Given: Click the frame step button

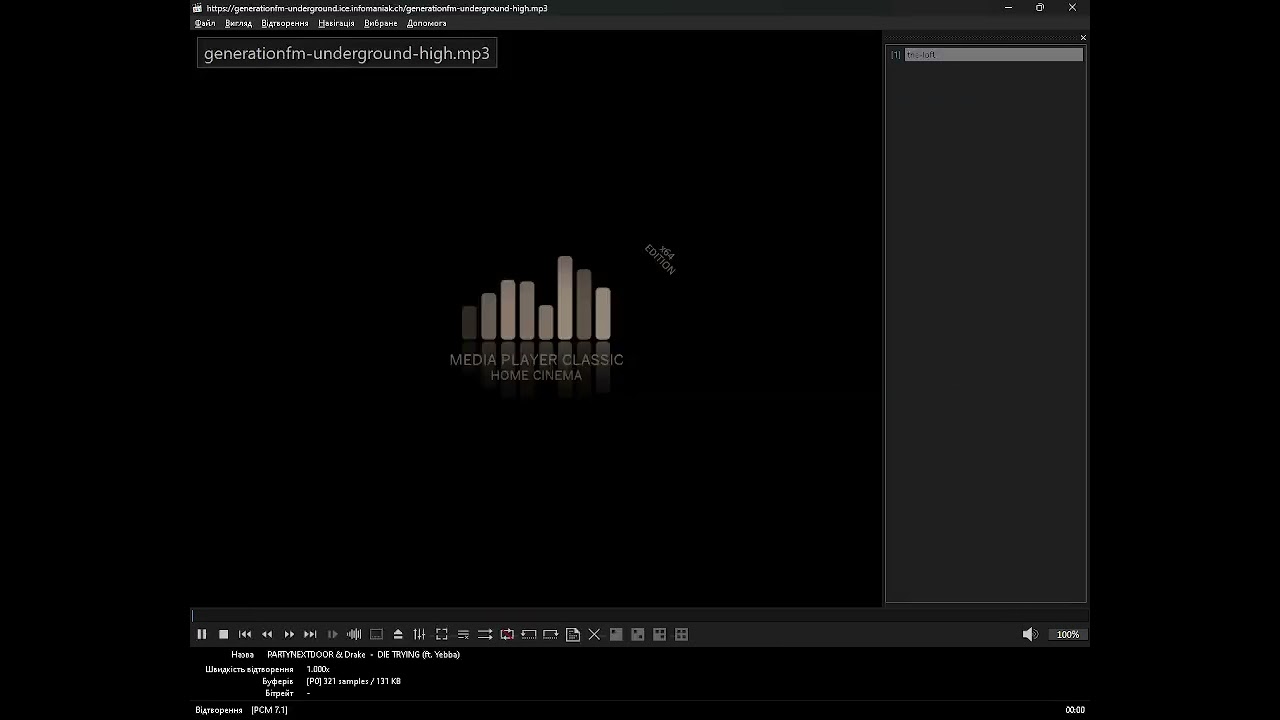Looking at the screenshot, I should pyautogui.click(x=332, y=634).
